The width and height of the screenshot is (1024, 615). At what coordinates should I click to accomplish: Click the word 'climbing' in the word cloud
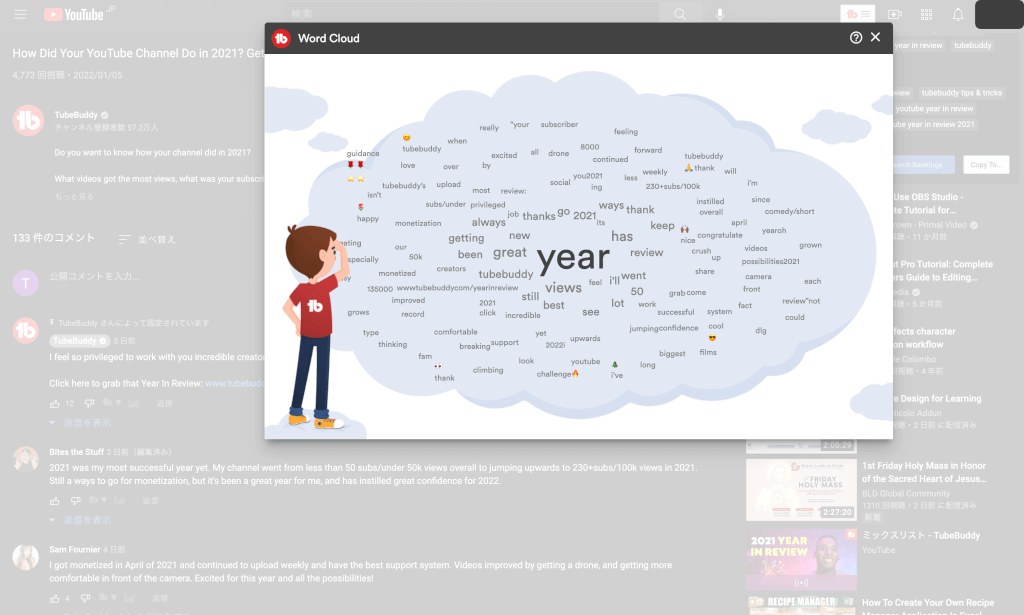click(x=488, y=370)
